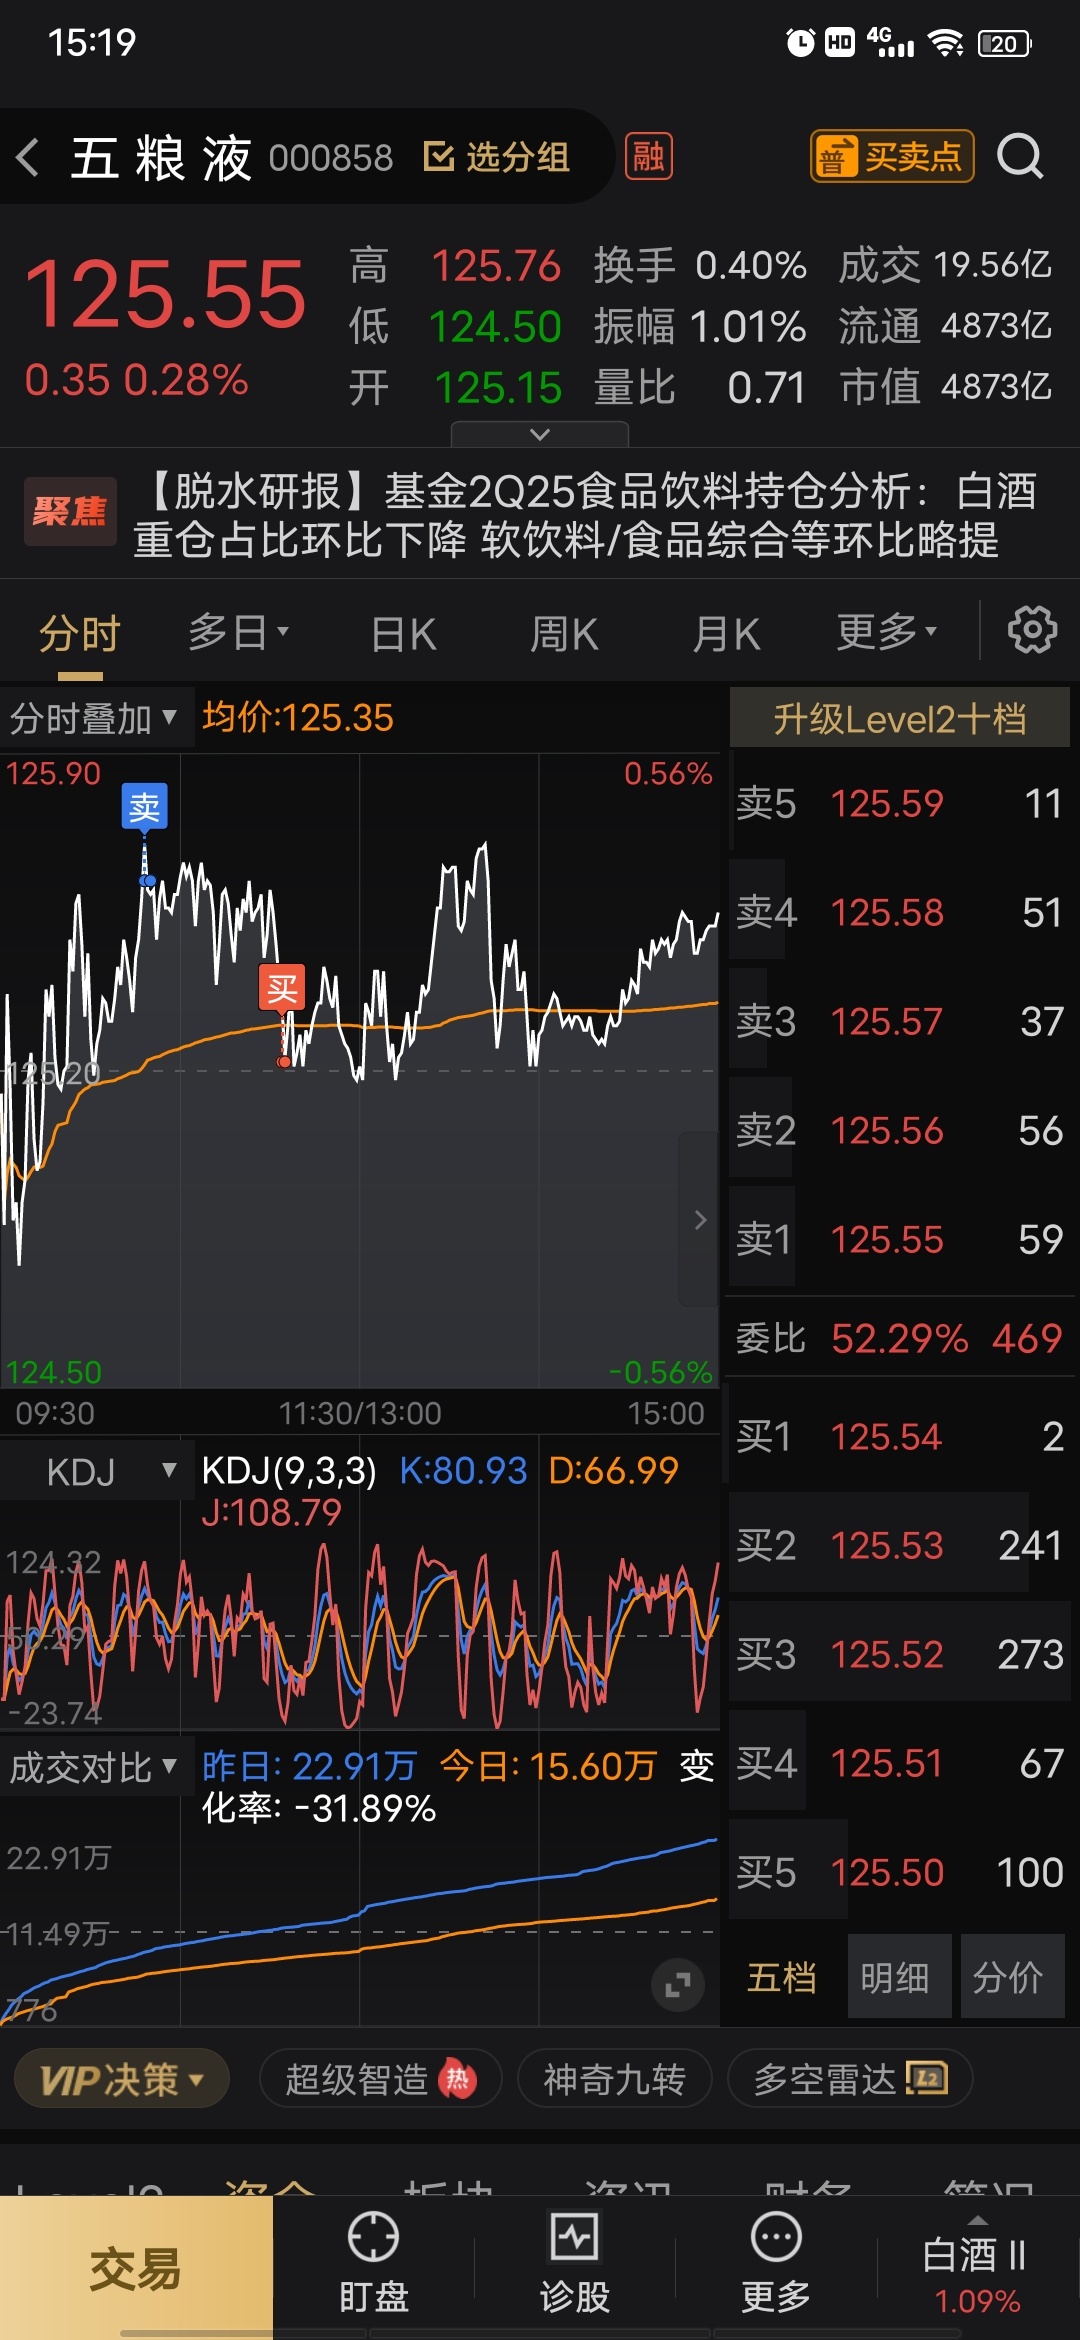Open 神奇九转 indicator chip
Image resolution: width=1080 pixels, height=2340 pixels.
[614, 2079]
